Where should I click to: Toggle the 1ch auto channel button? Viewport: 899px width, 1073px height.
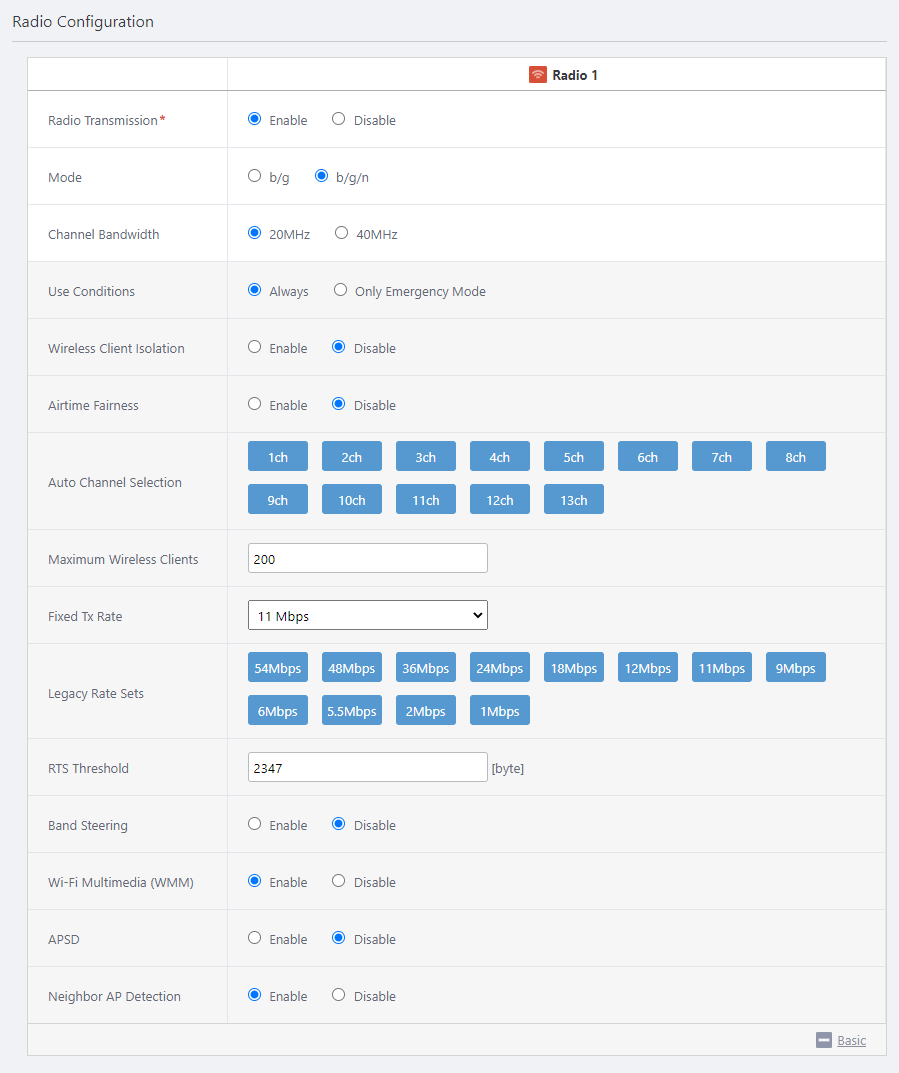[277, 456]
